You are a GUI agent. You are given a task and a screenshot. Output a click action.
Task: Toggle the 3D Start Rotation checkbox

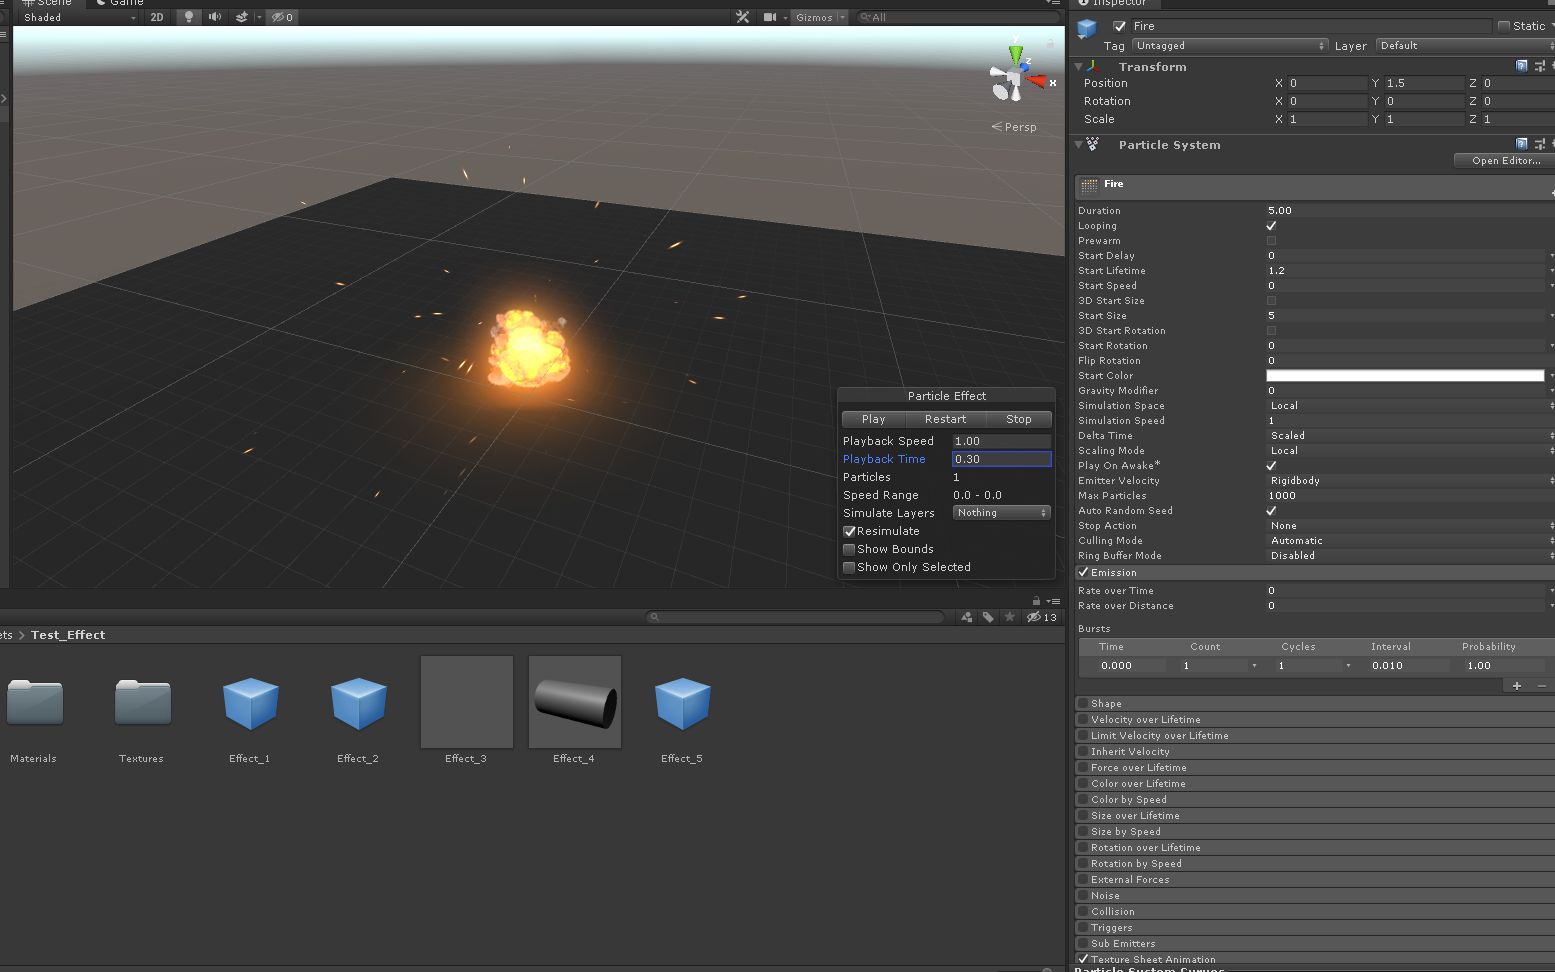tap(1271, 331)
